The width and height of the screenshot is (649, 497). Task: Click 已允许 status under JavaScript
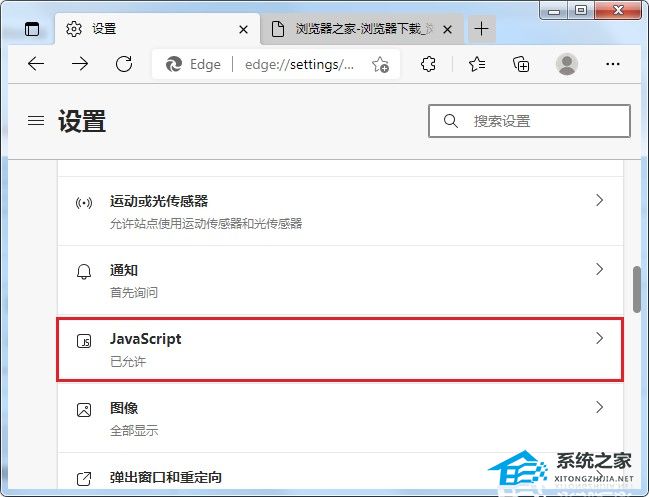[x=128, y=362]
